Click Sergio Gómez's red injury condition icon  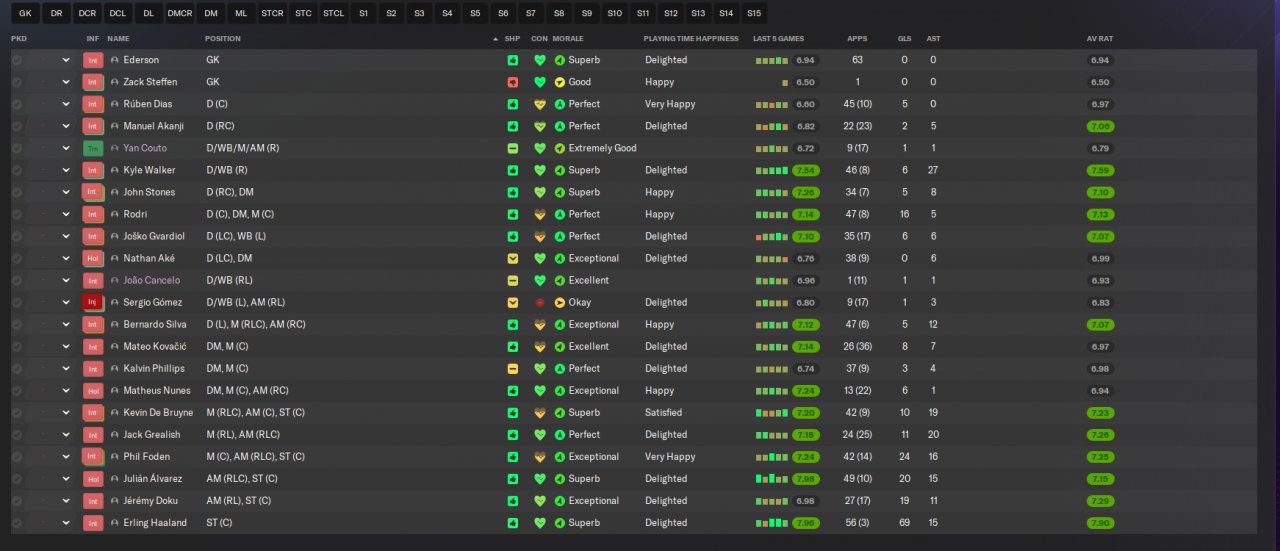click(540, 302)
